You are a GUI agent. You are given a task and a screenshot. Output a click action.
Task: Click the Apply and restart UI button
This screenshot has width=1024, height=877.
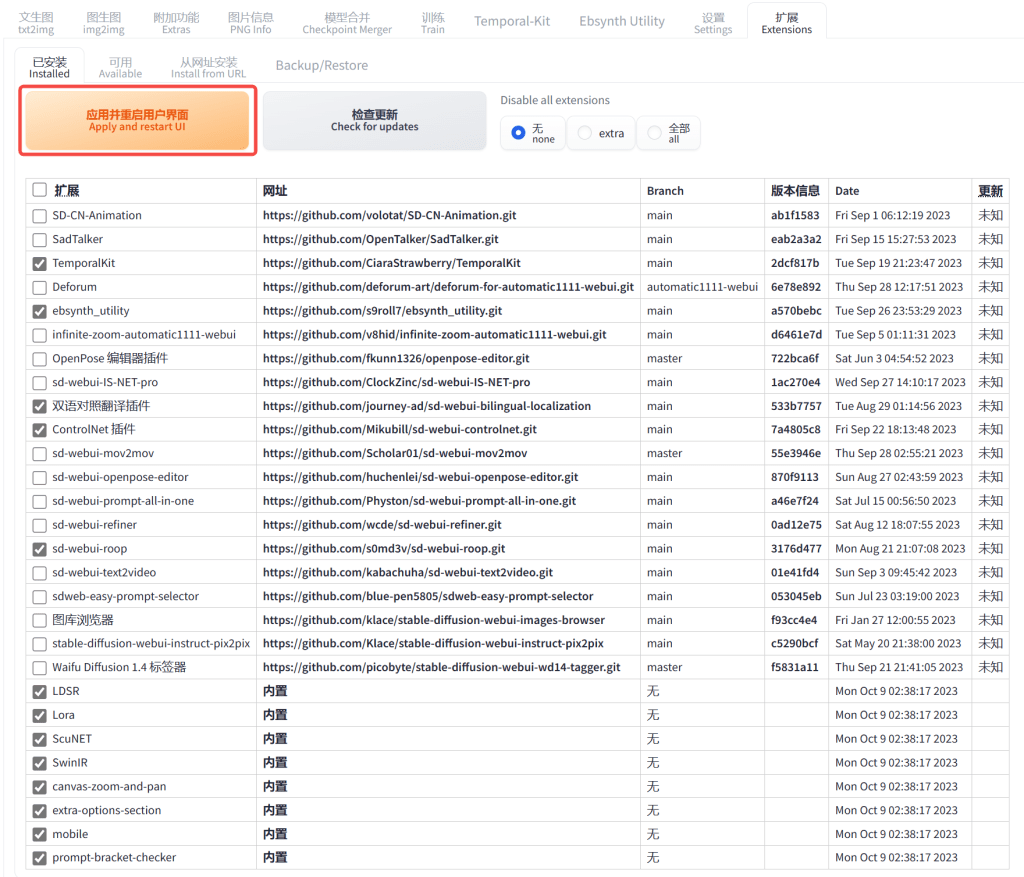(137, 121)
